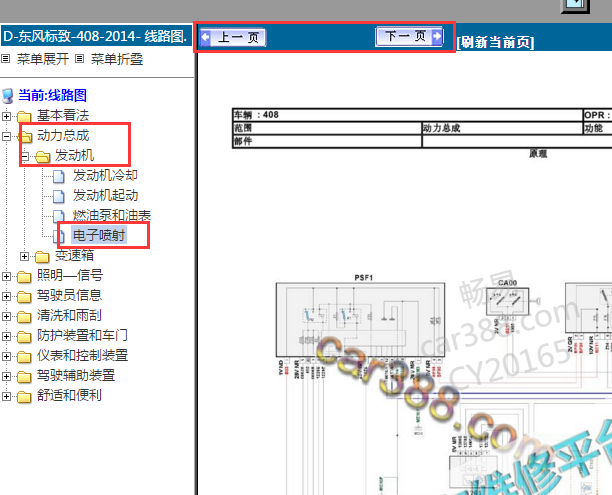Click the 菜单折叠 list icon
Screen dimensions: 612x495
79,59
